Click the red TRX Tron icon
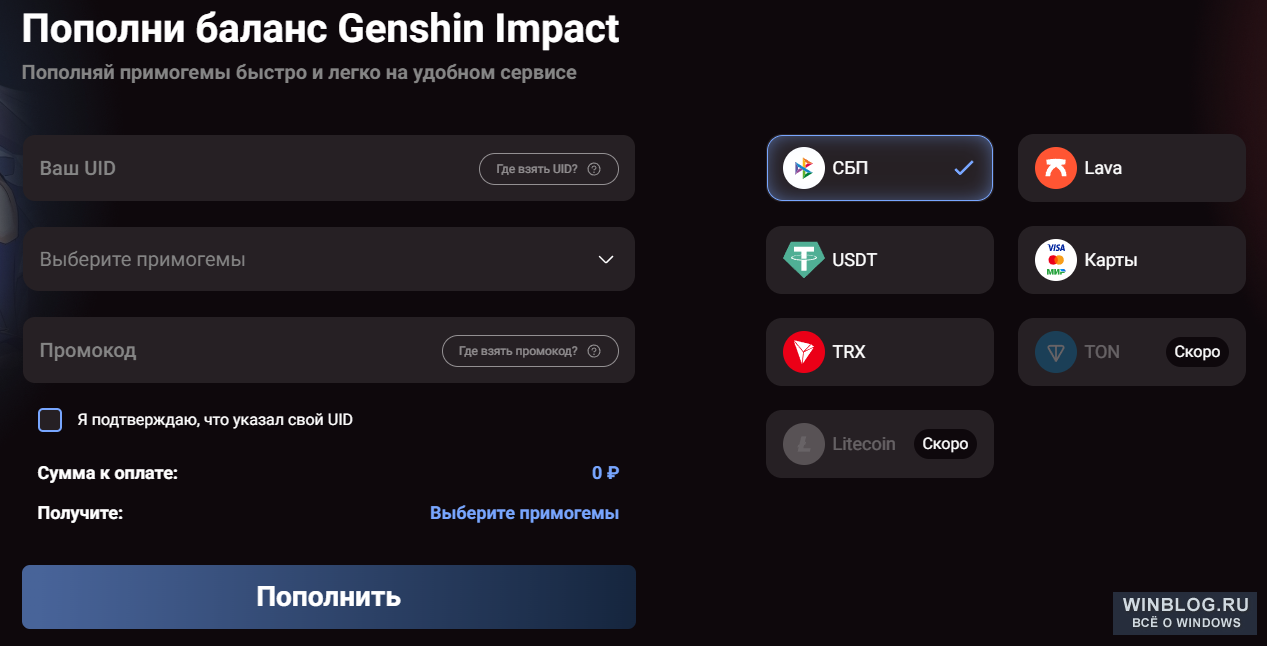This screenshot has height=646, width=1267. coord(804,352)
